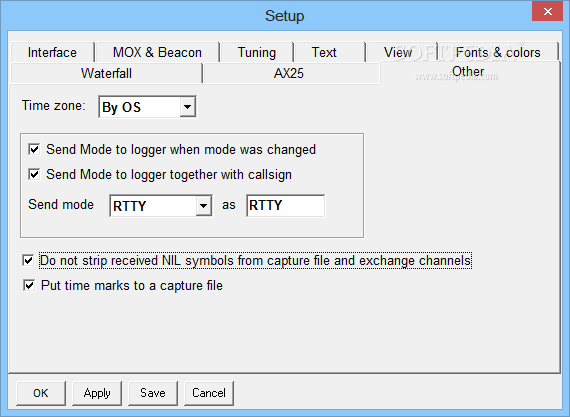Click the 'Time zone:' label
This screenshot has height=417, width=570.
click(x=54, y=105)
